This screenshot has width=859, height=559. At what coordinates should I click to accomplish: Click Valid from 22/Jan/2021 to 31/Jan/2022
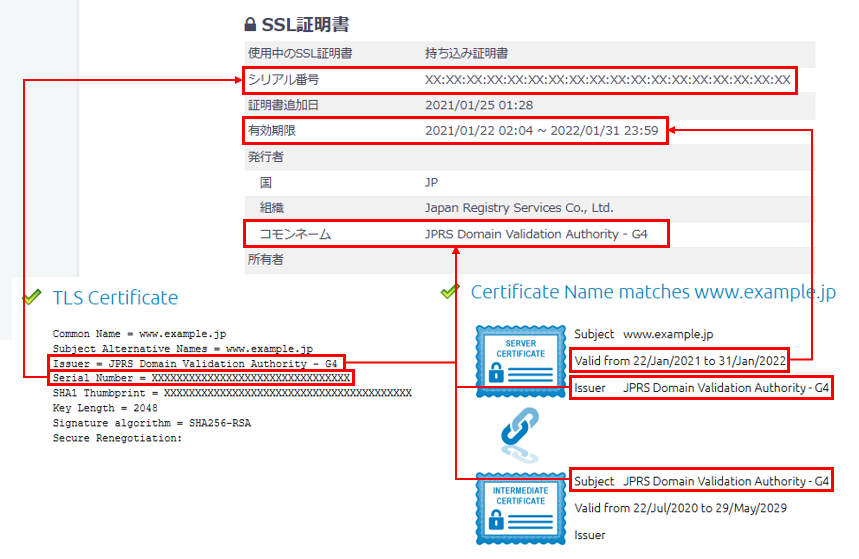pyautogui.click(x=680, y=361)
